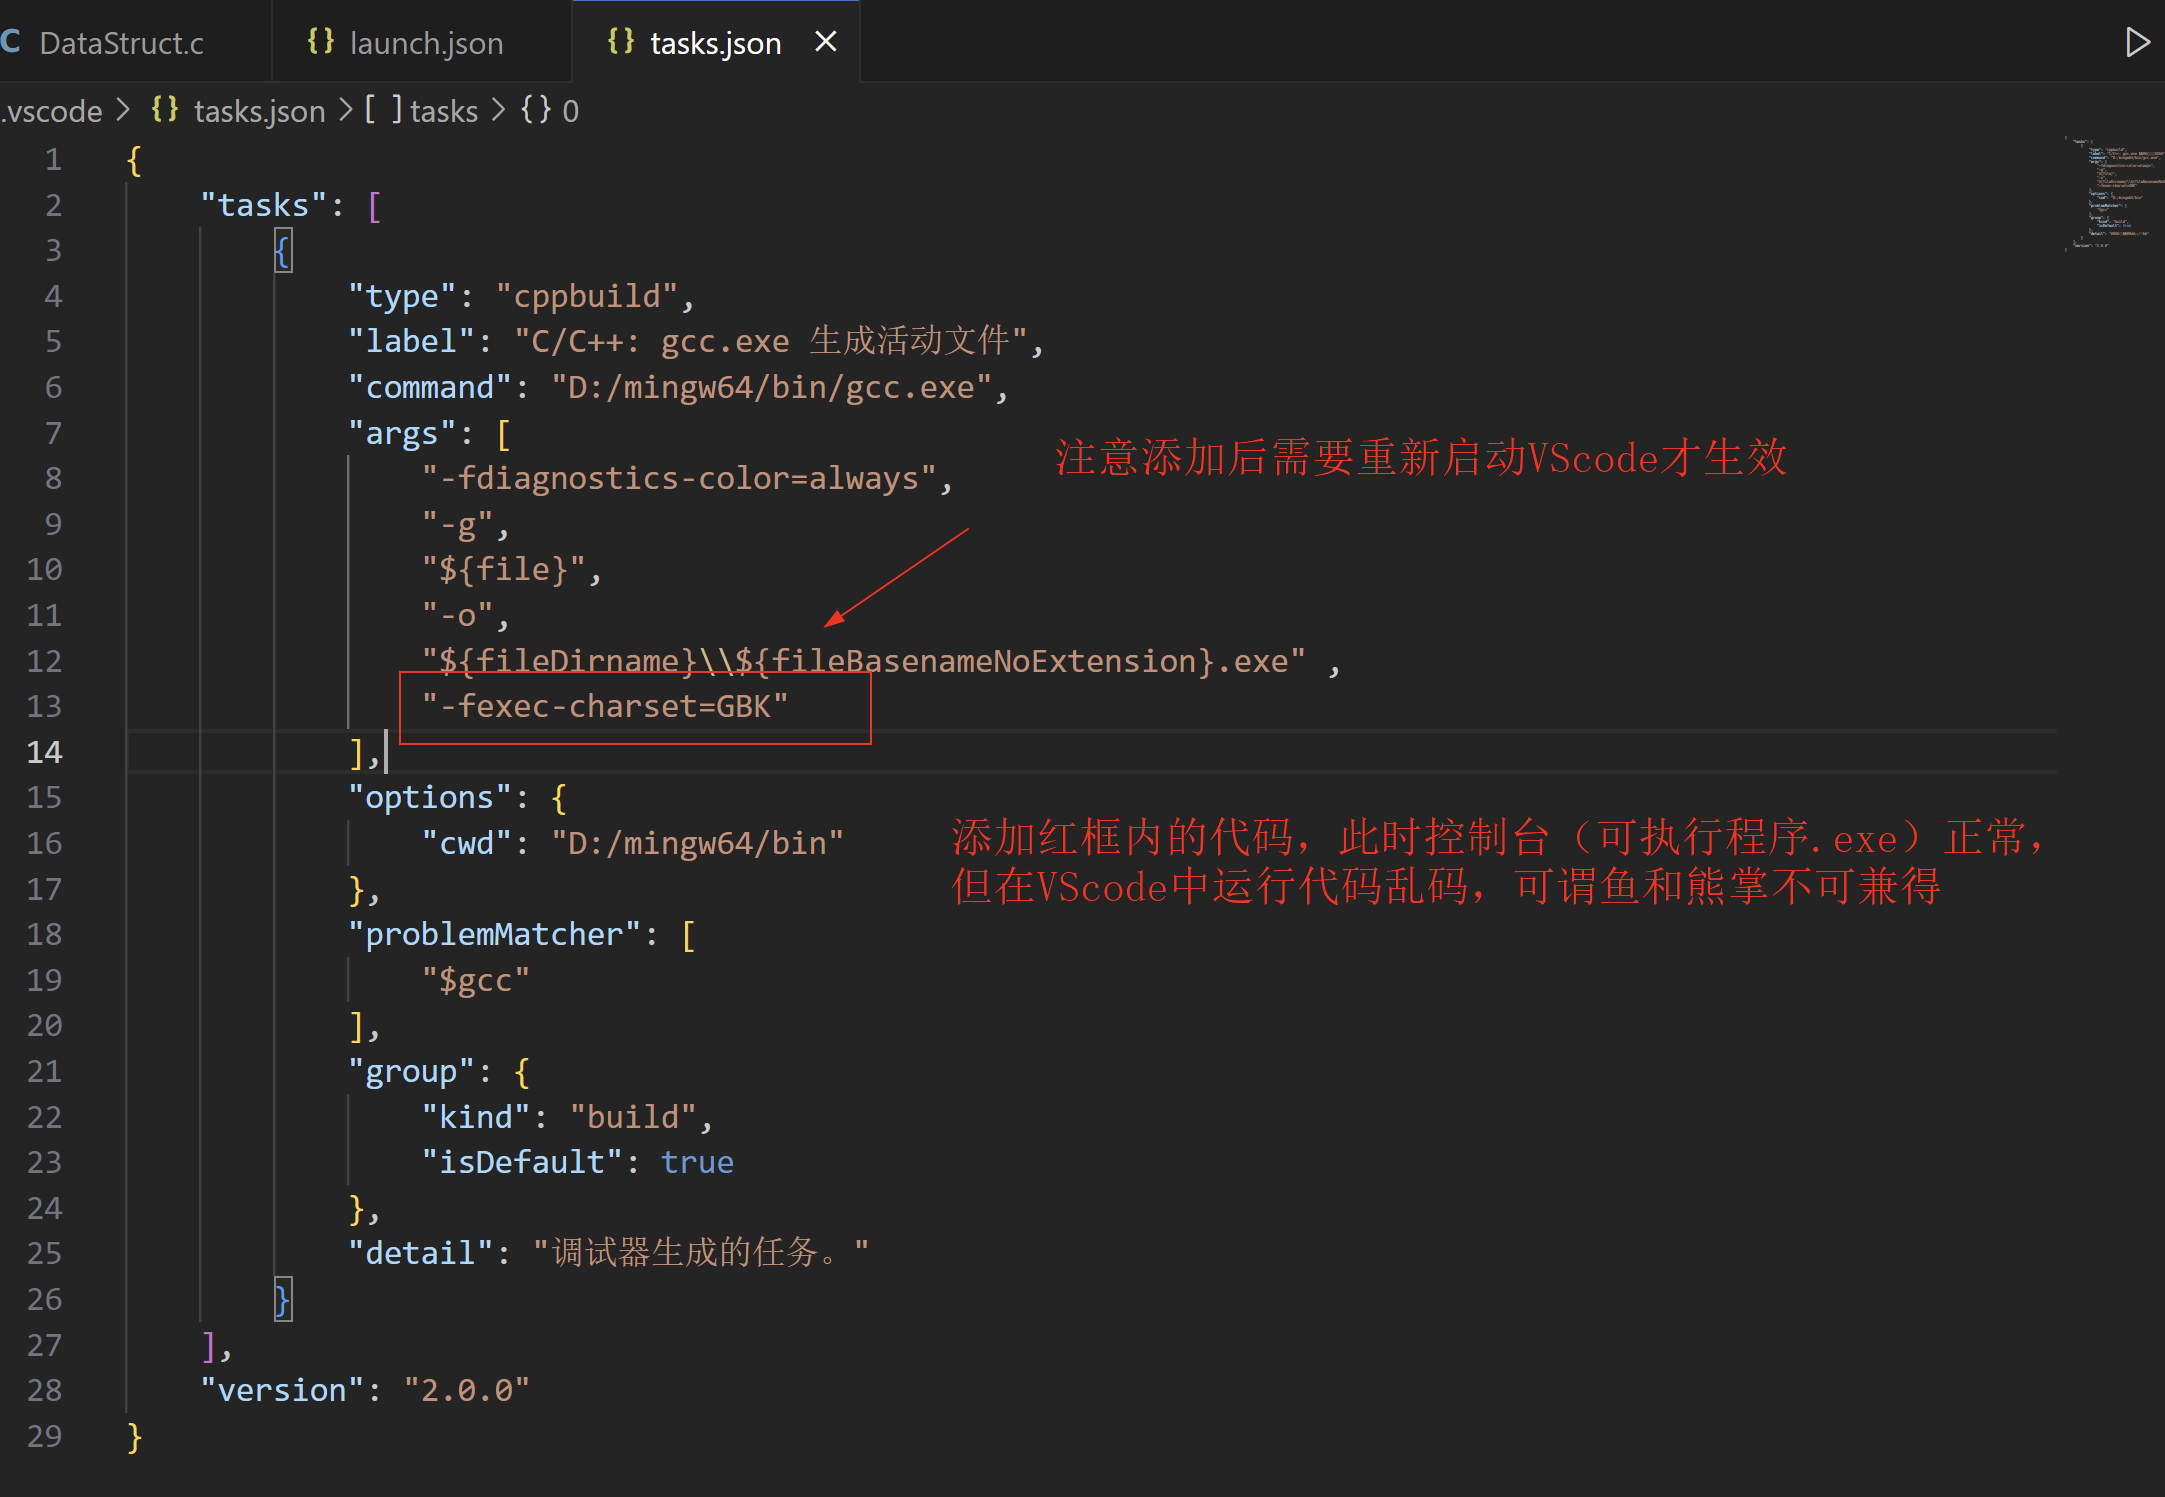
Task: Click the true value of isDefault
Action: [x=697, y=1162]
